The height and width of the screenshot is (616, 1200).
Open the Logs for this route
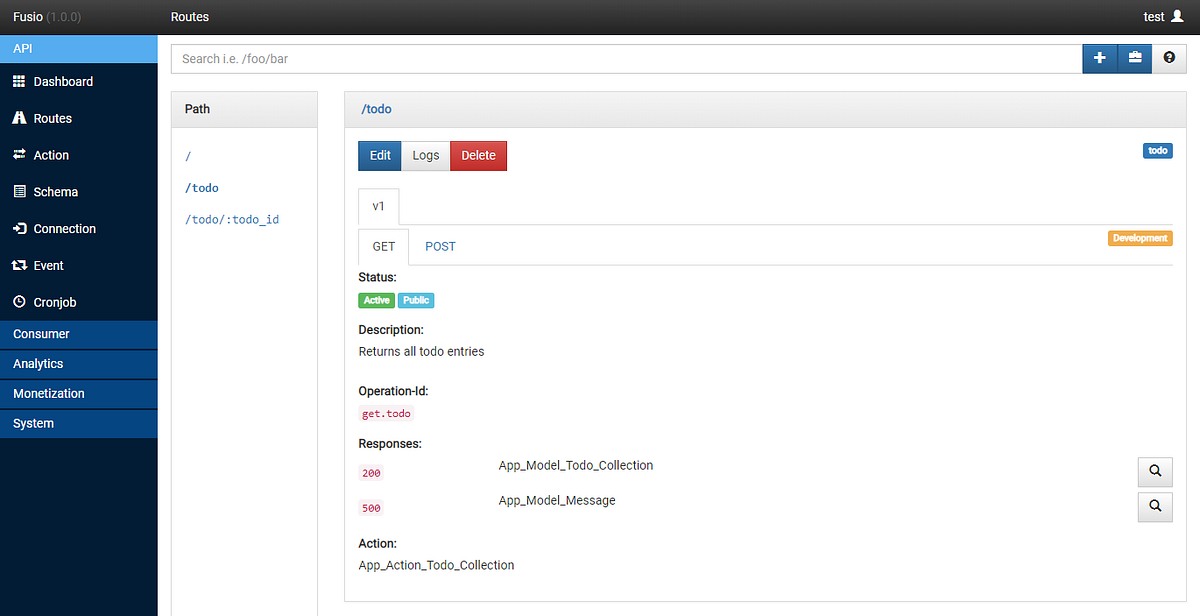426,155
